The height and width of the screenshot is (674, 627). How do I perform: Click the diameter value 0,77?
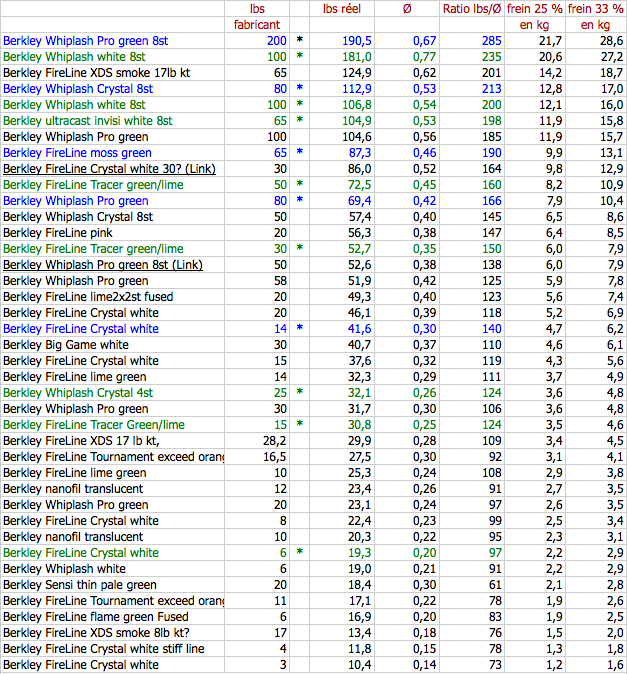[425, 57]
